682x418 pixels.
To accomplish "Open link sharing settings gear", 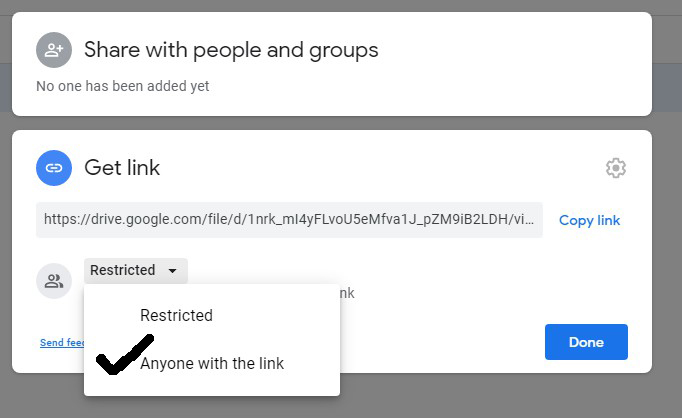I will click(x=616, y=168).
